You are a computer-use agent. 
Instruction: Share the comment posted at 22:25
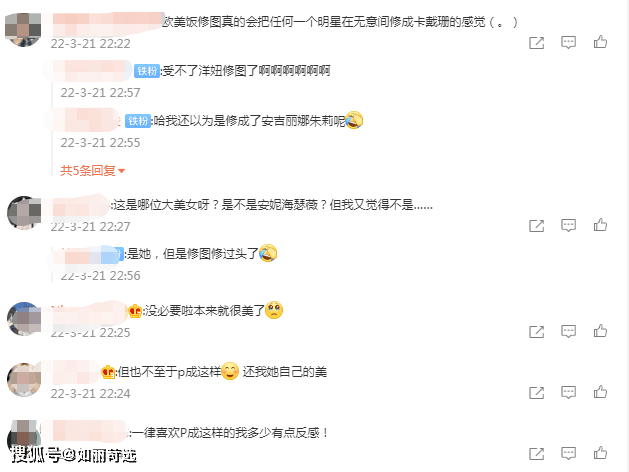tap(537, 331)
